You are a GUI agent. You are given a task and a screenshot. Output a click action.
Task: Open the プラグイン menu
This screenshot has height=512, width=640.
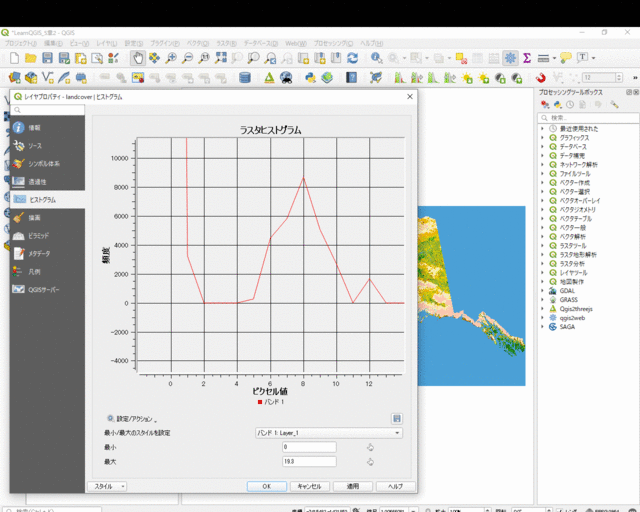point(164,43)
